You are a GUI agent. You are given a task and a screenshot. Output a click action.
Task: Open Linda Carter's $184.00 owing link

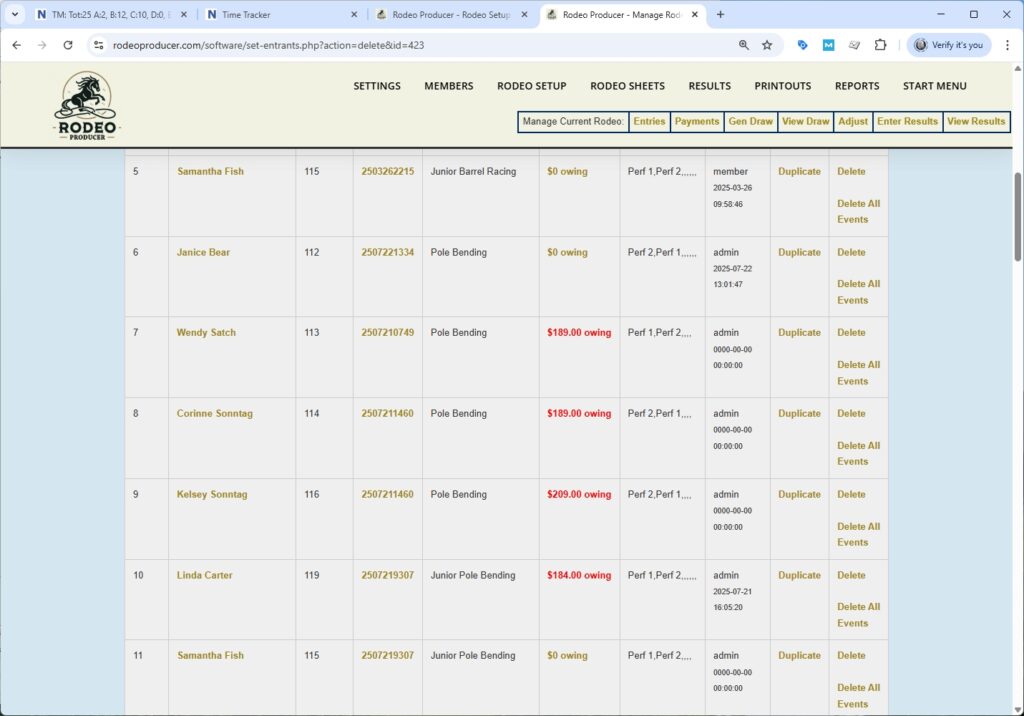[579, 575]
